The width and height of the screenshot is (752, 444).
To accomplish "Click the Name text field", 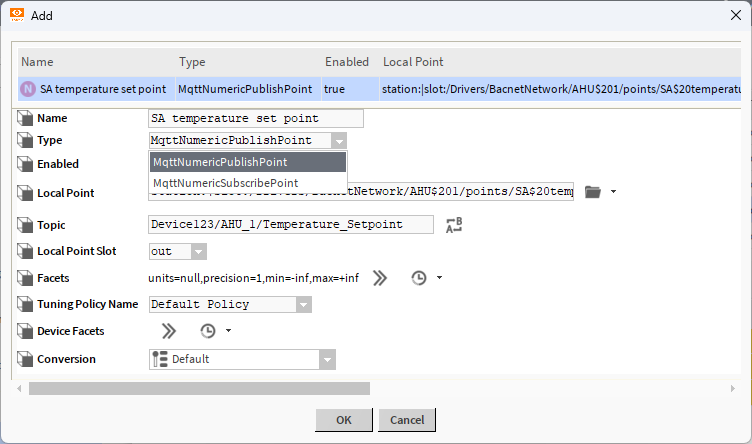I will click(255, 118).
